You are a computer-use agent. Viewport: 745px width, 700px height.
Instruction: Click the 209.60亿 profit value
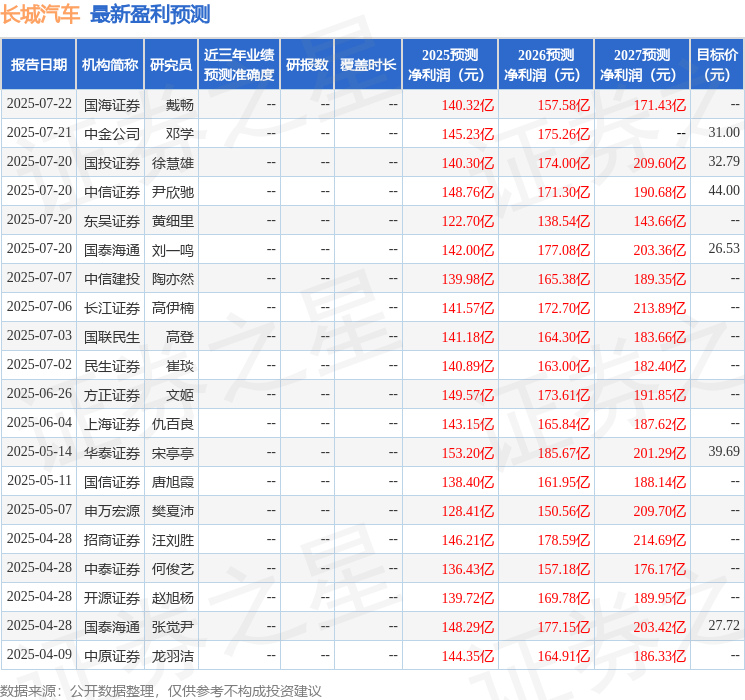659,163
